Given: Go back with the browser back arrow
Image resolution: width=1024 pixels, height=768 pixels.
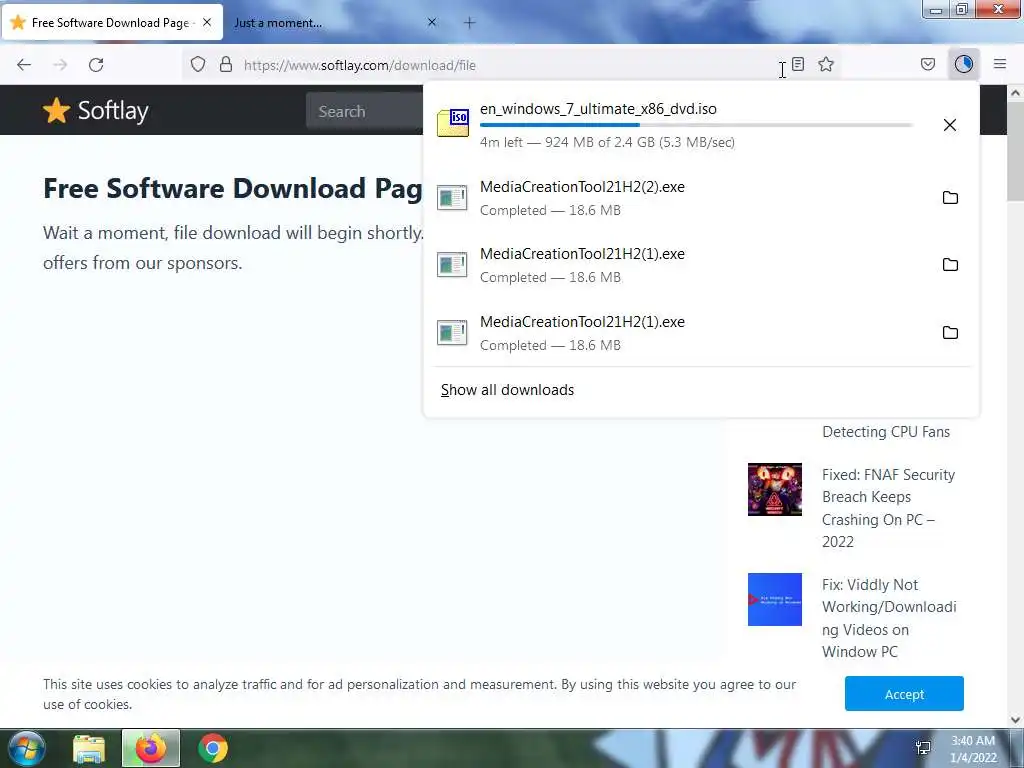Looking at the screenshot, I should point(24,65).
